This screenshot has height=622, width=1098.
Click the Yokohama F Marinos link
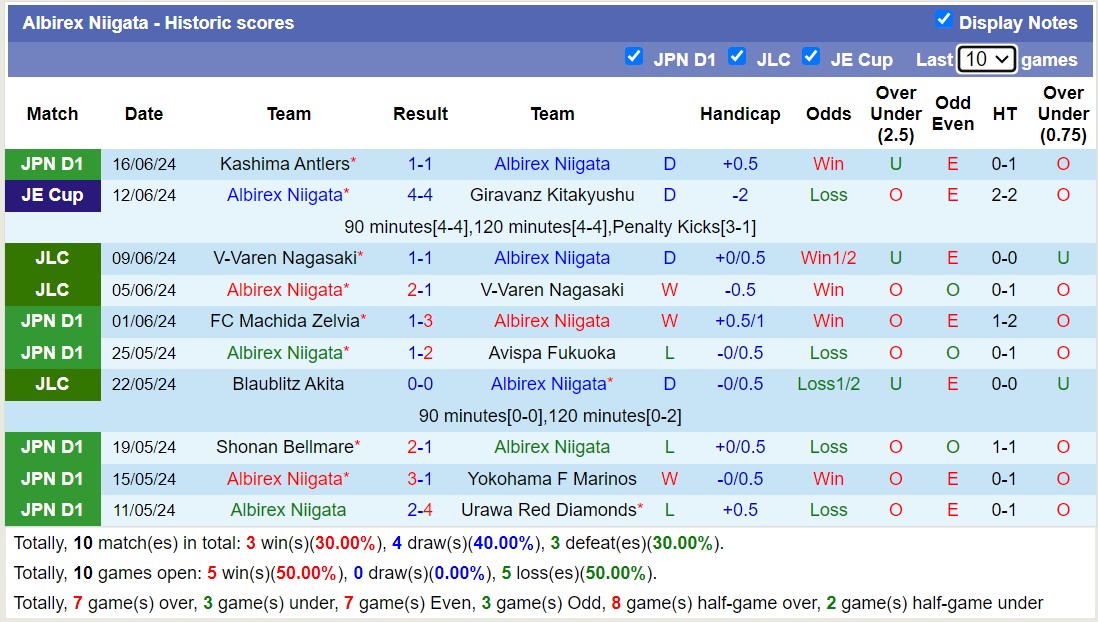click(552, 479)
